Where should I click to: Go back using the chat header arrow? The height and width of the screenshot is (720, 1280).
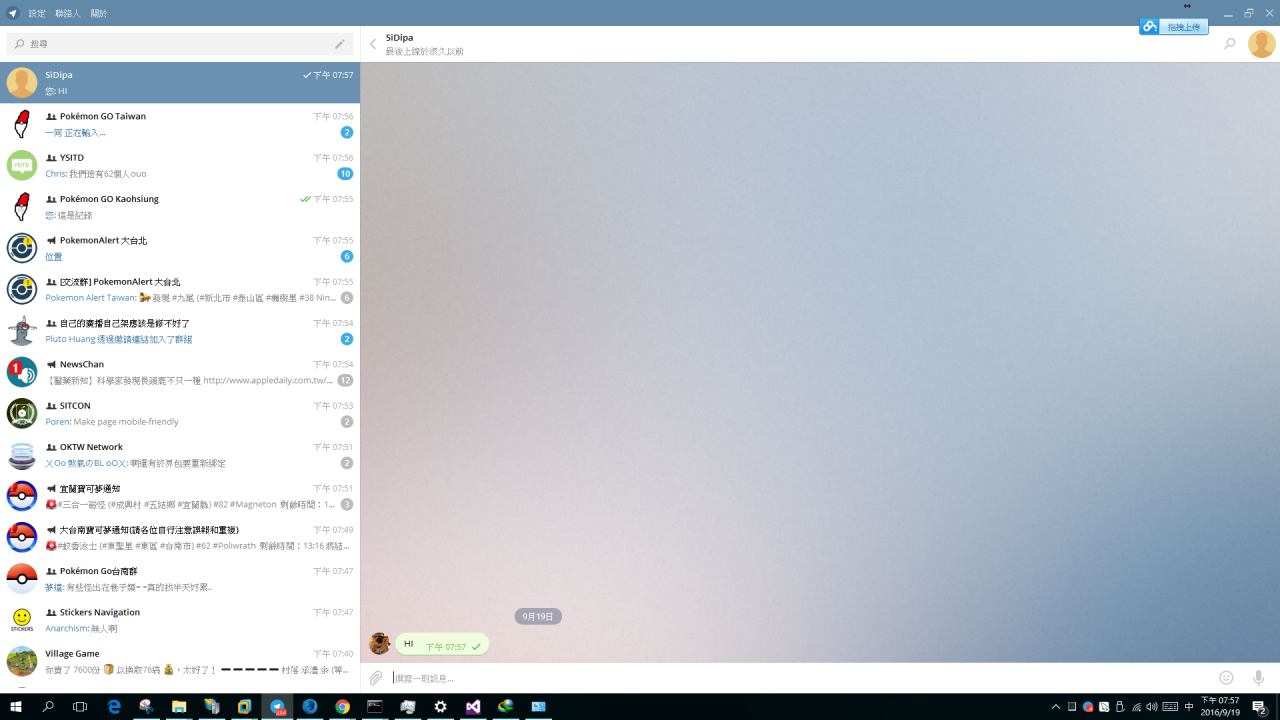point(373,44)
